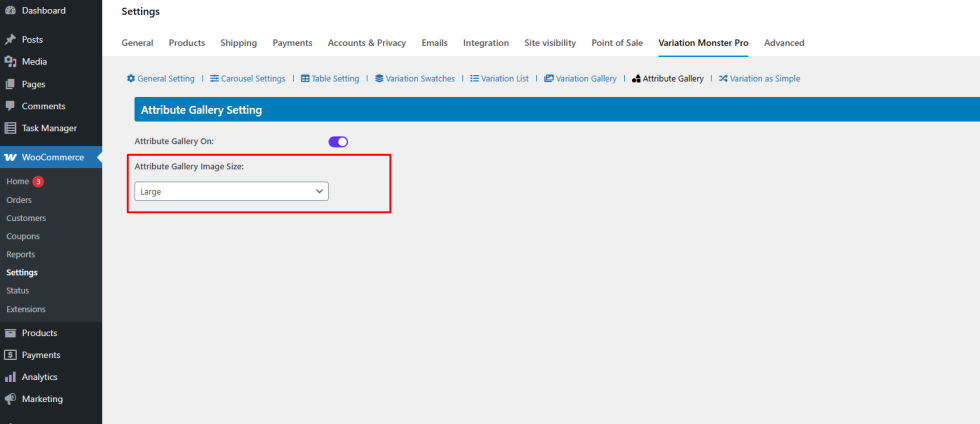The width and height of the screenshot is (980, 424).
Task: Open the Advanced settings tab
Action: (784, 43)
